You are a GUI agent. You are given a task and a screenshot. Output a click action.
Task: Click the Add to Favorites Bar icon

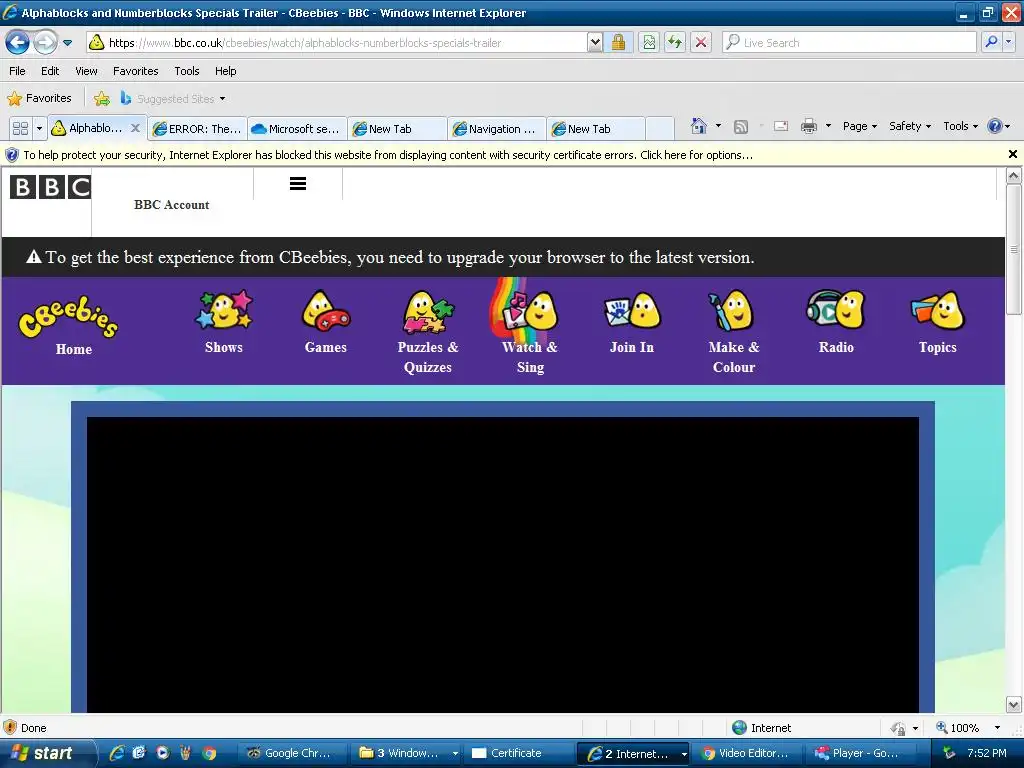pos(102,99)
